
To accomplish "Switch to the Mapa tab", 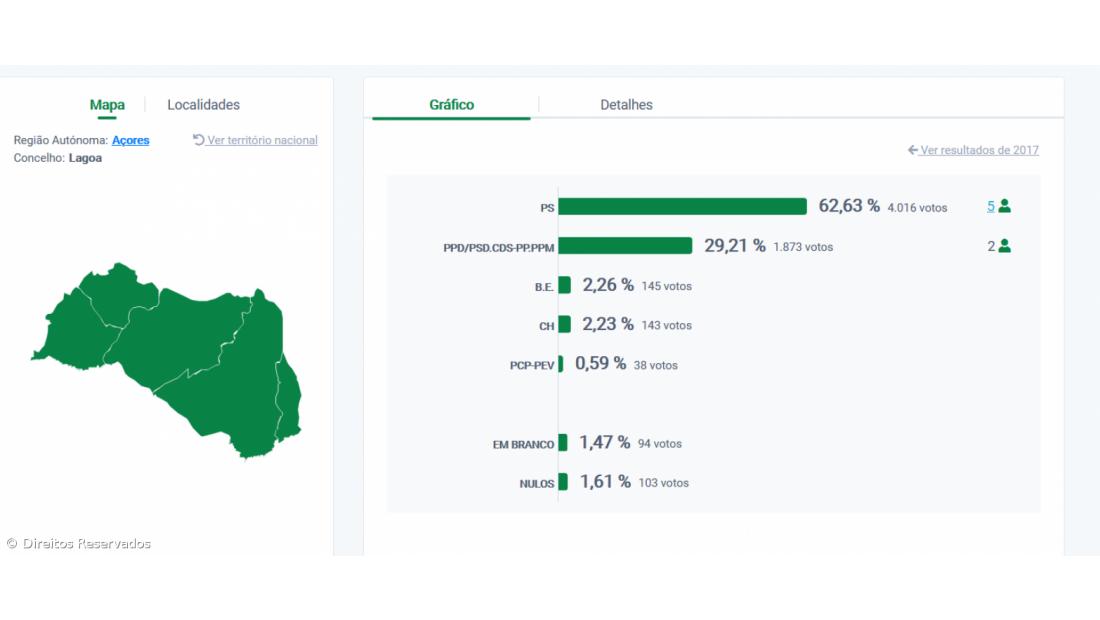I will pyautogui.click(x=107, y=105).
